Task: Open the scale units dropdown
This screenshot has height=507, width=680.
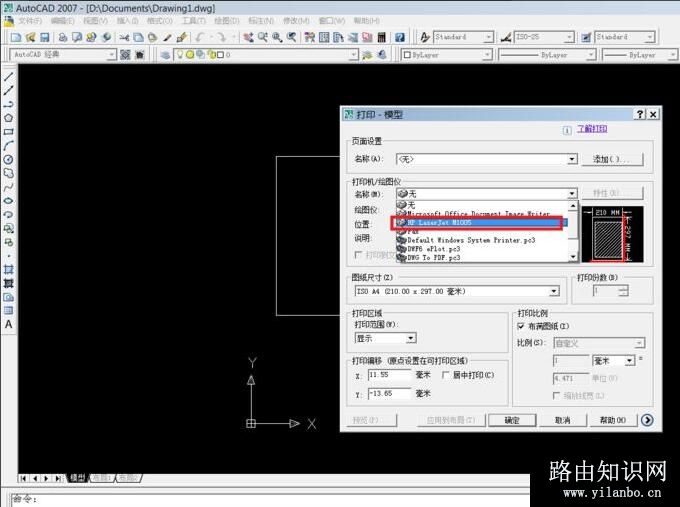Action: 629,361
